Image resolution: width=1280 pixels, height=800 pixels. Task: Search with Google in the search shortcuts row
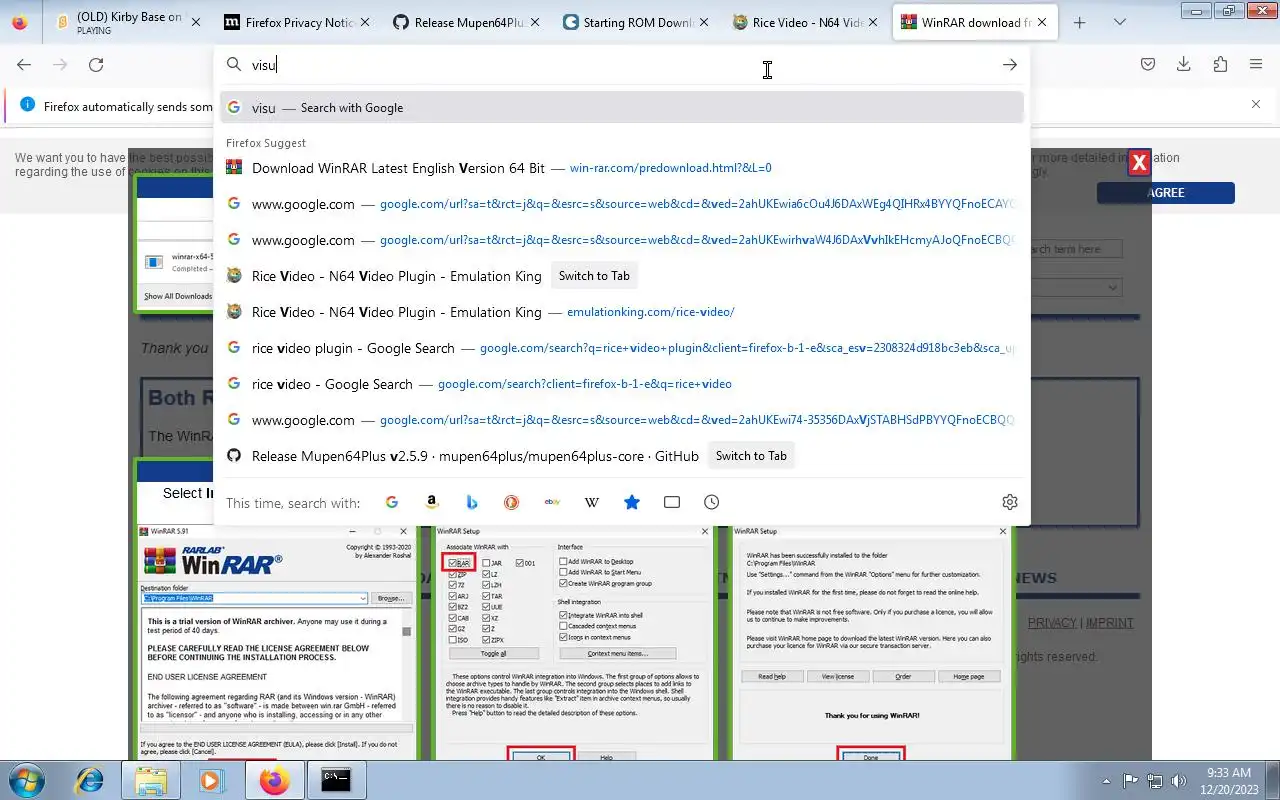pos(392,502)
